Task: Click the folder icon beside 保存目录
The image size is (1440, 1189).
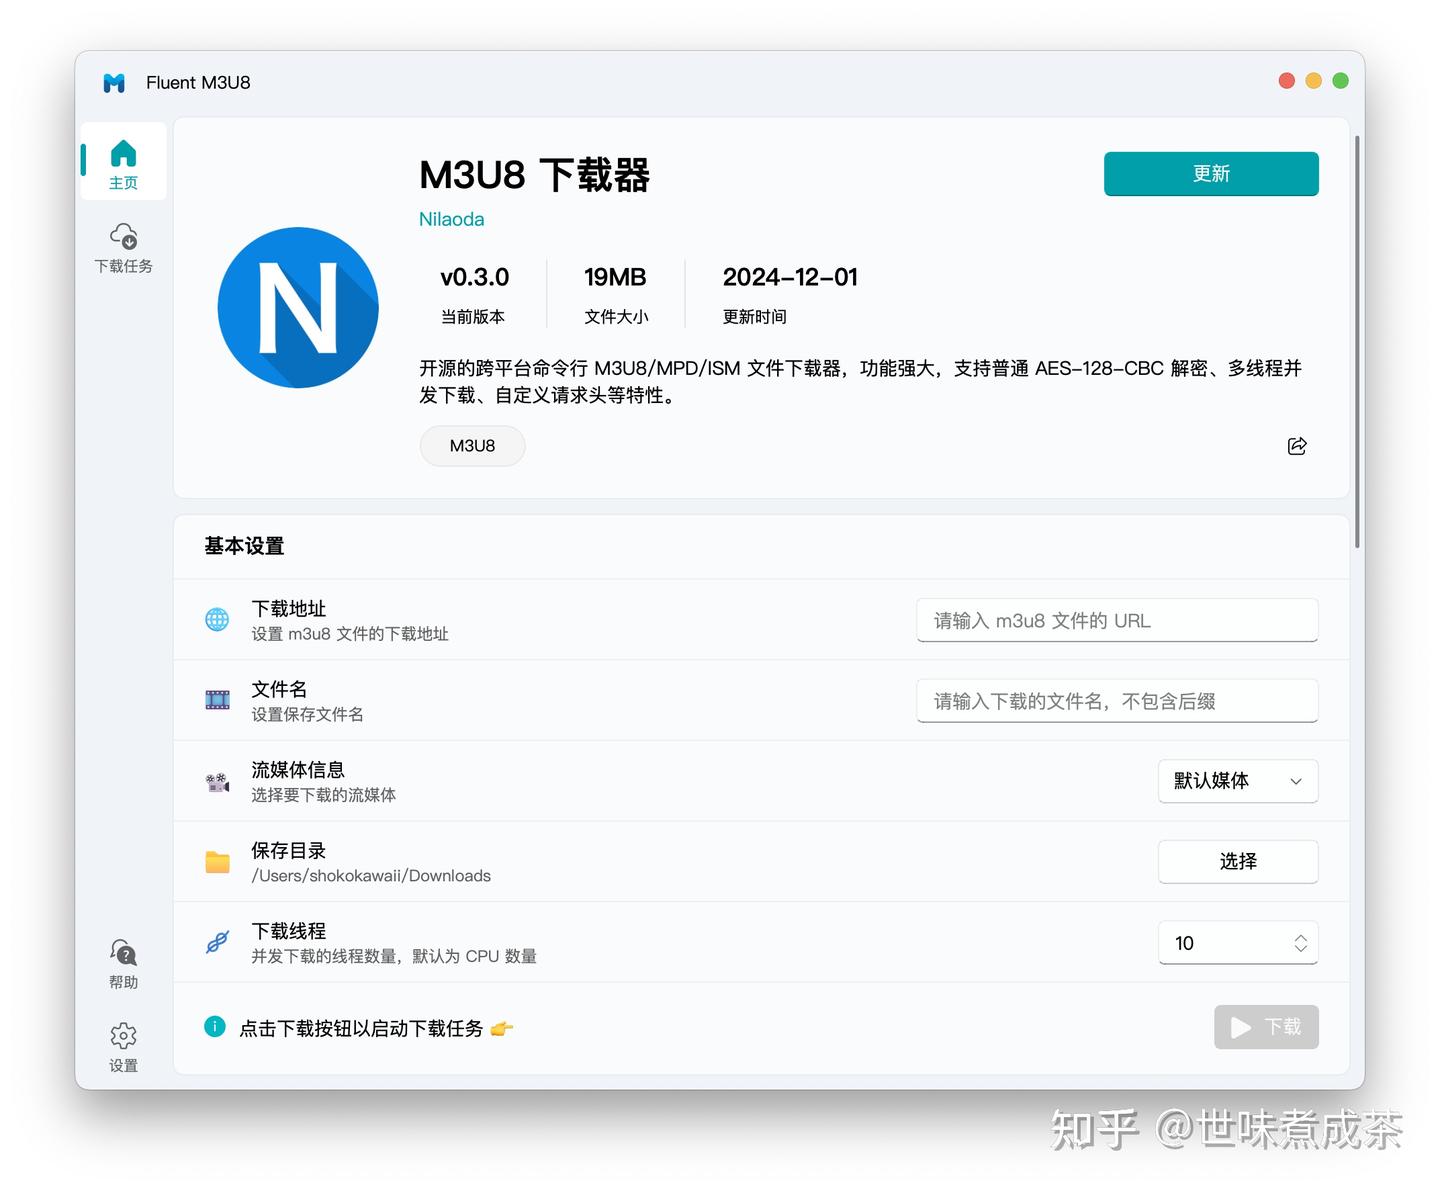Action: [217, 862]
